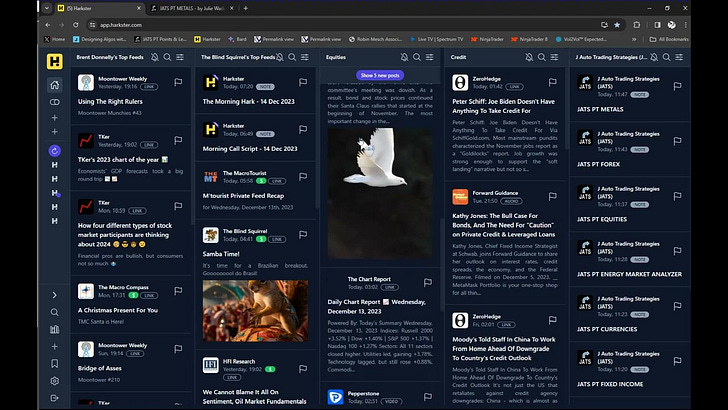Image resolution: width=728 pixels, height=410 pixels.
Task: Click the Forward Guidance avatar
Action: coord(460,197)
